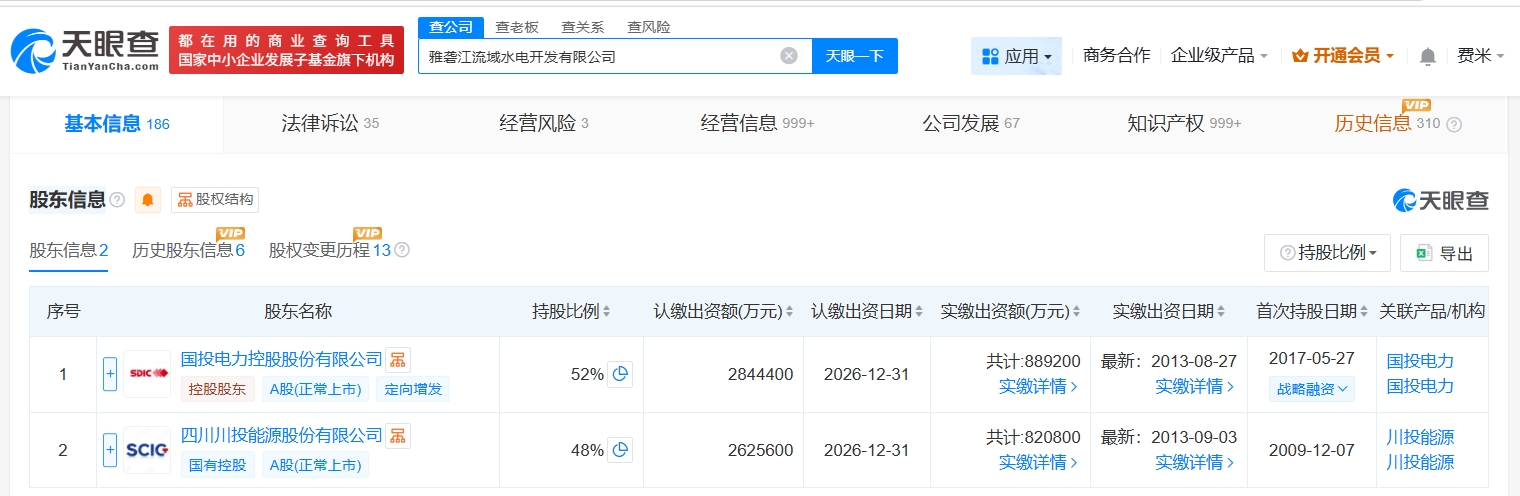This screenshot has height=496, width=1520.
Task: Select 公司发展 tab
Action: (971, 124)
